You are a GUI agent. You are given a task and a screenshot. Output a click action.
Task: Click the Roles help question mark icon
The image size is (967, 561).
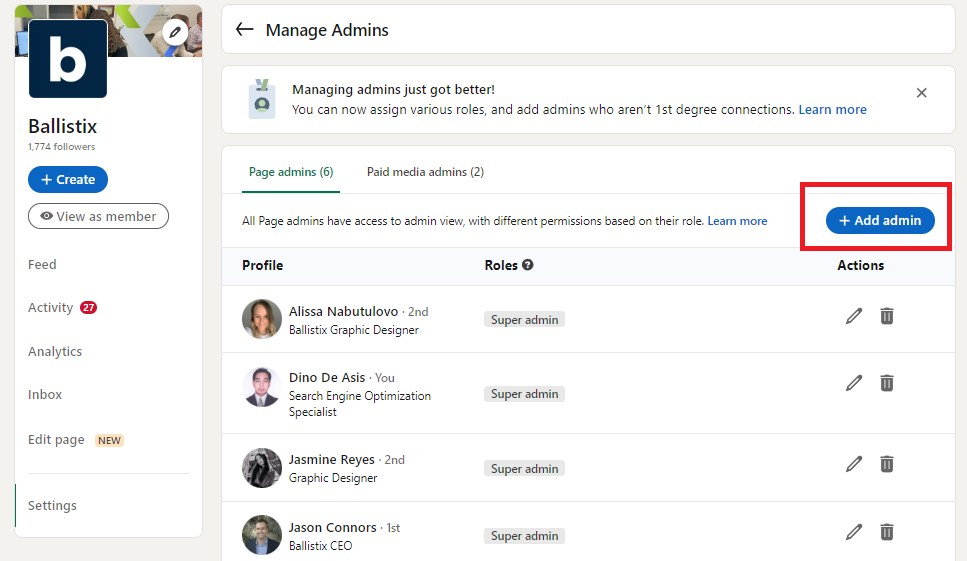pos(527,265)
